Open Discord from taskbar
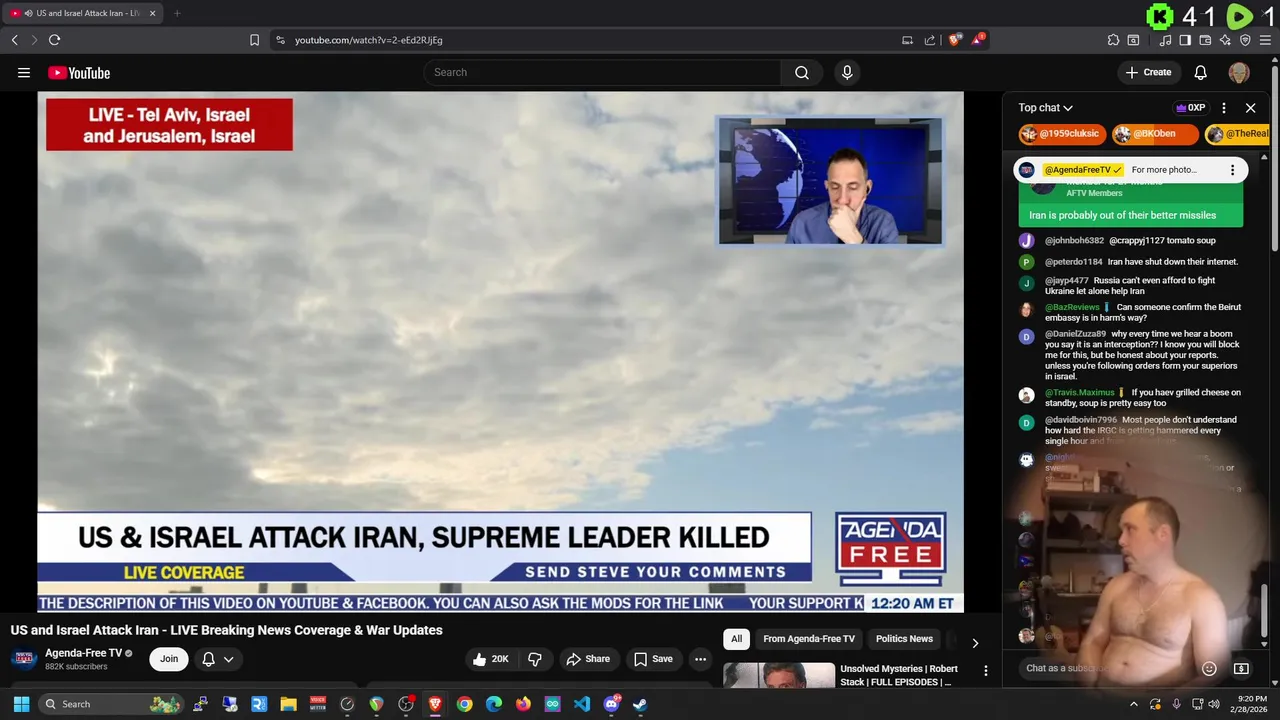 (x=611, y=704)
